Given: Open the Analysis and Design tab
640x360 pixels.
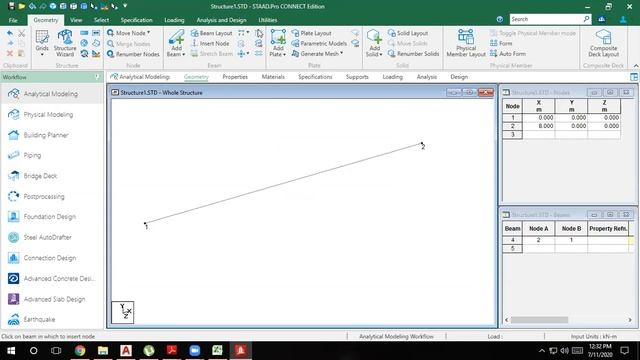Looking at the screenshot, I should click(x=221, y=20).
